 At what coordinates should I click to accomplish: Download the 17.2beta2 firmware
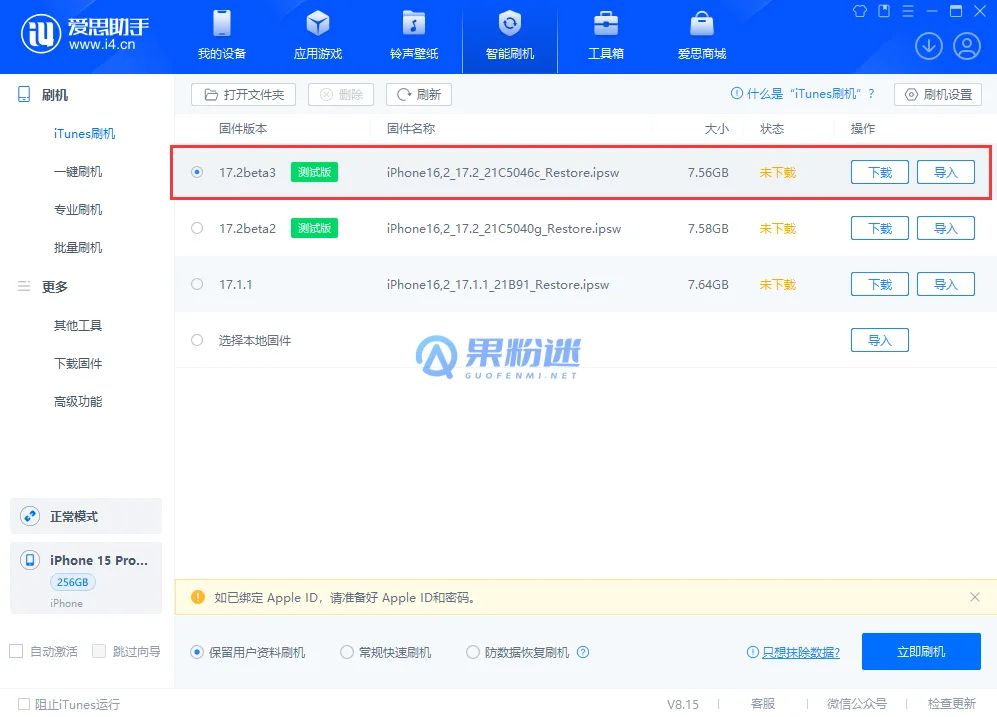[880, 228]
